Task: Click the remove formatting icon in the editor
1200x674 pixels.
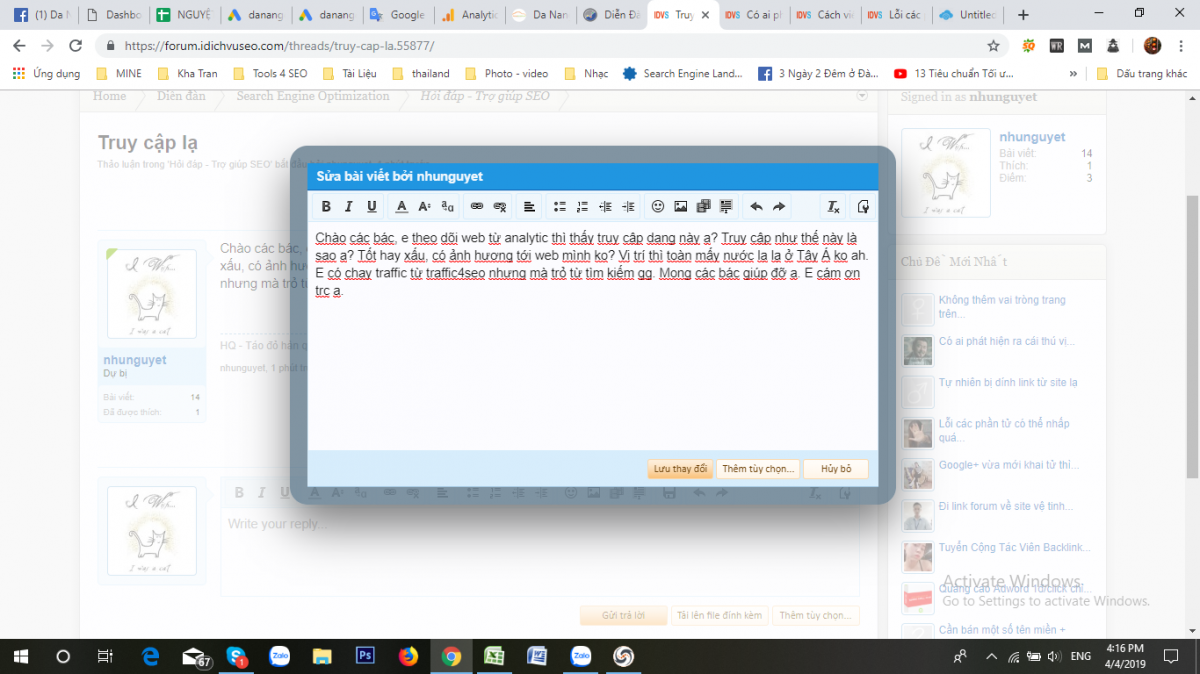Action: pos(833,207)
